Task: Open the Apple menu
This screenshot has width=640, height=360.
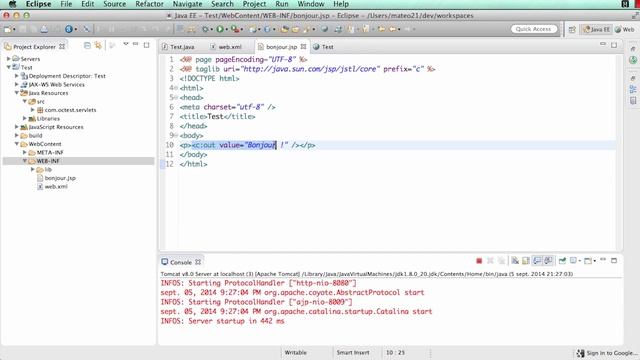Action: tap(12, 4)
